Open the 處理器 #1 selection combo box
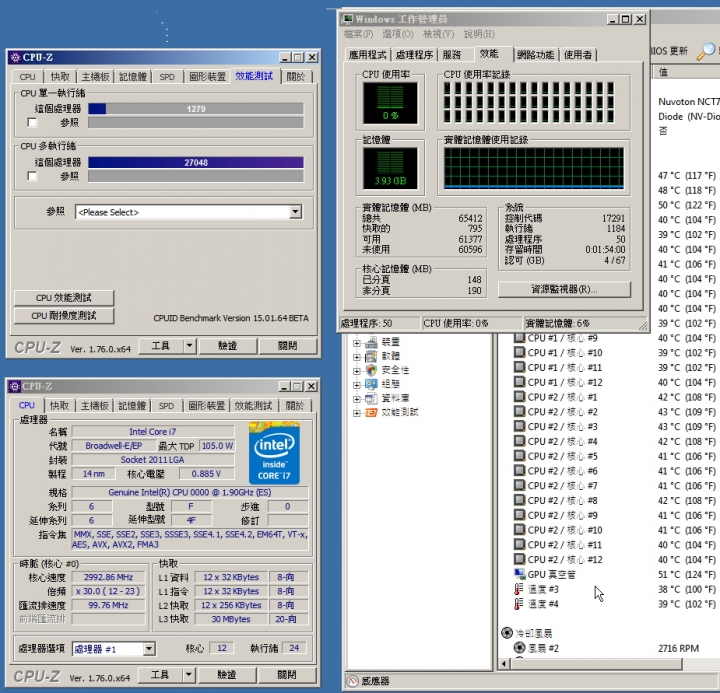720x693 pixels. [113, 649]
